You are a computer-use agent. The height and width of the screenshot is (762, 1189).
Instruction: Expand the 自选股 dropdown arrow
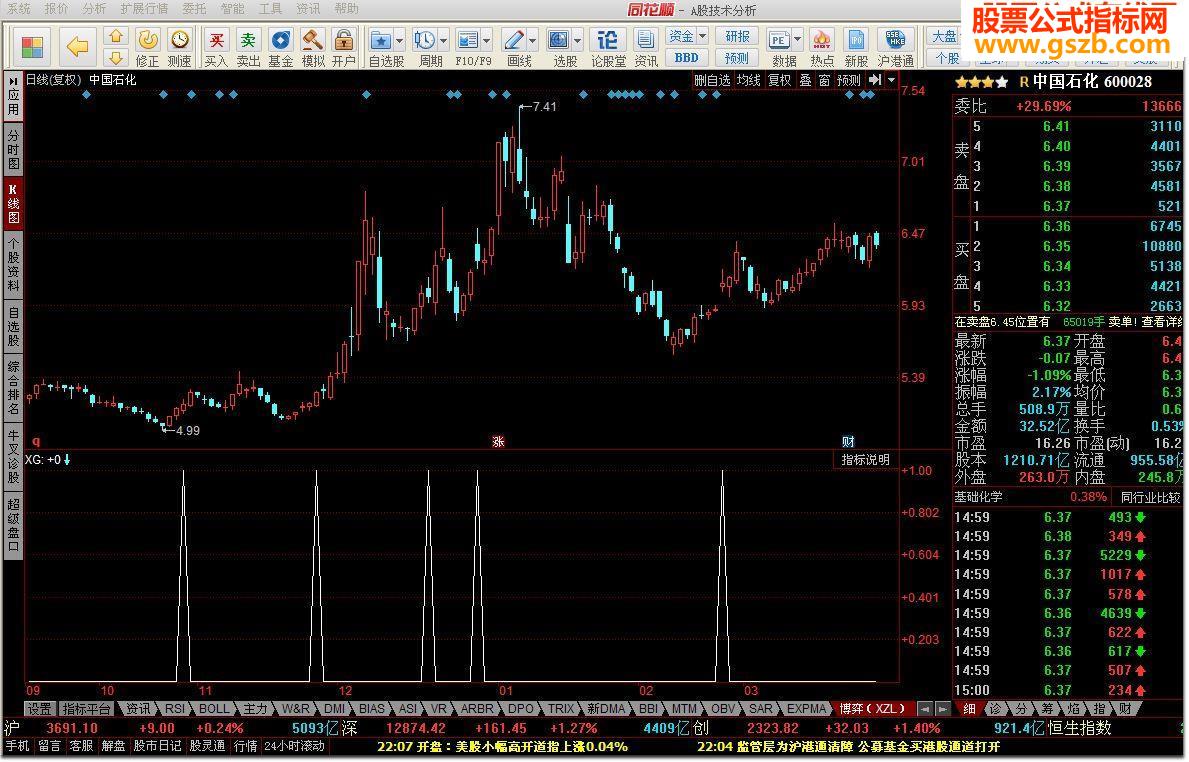click(x=400, y=40)
